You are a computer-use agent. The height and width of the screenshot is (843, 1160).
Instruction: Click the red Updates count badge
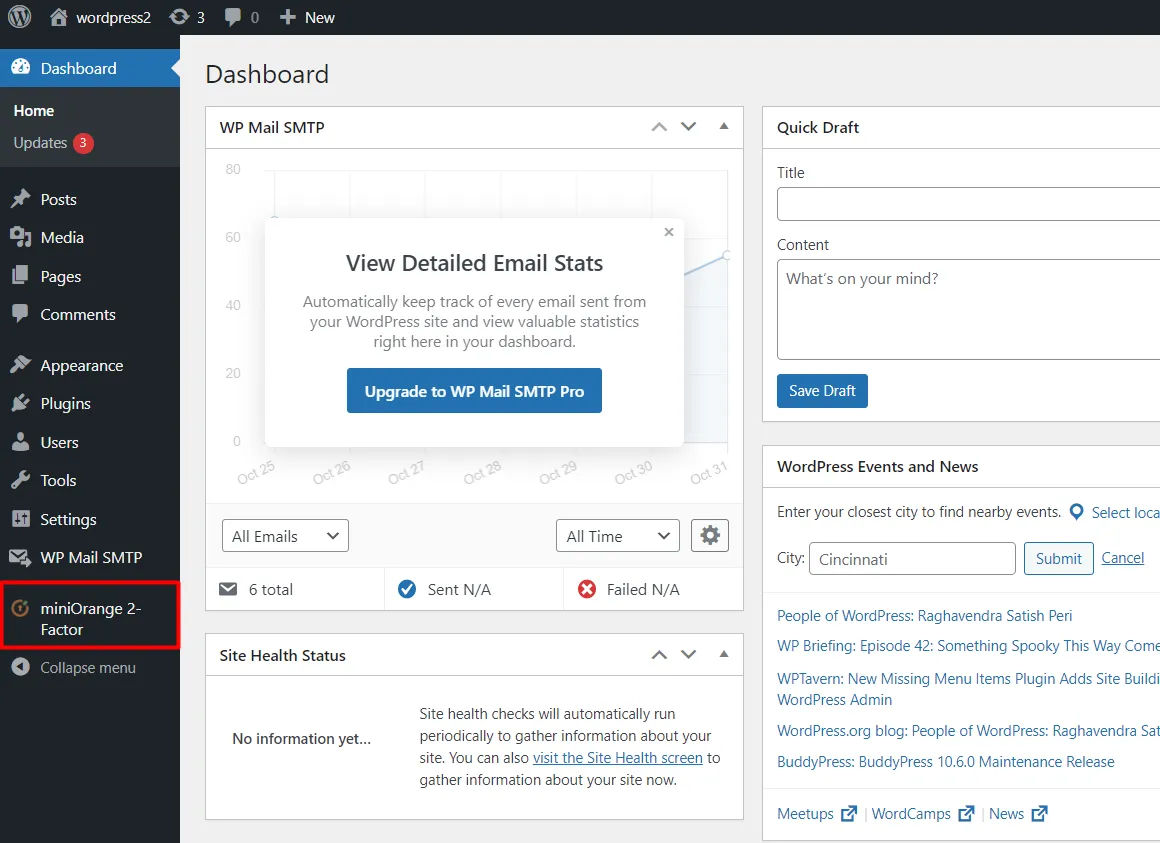tap(83, 143)
